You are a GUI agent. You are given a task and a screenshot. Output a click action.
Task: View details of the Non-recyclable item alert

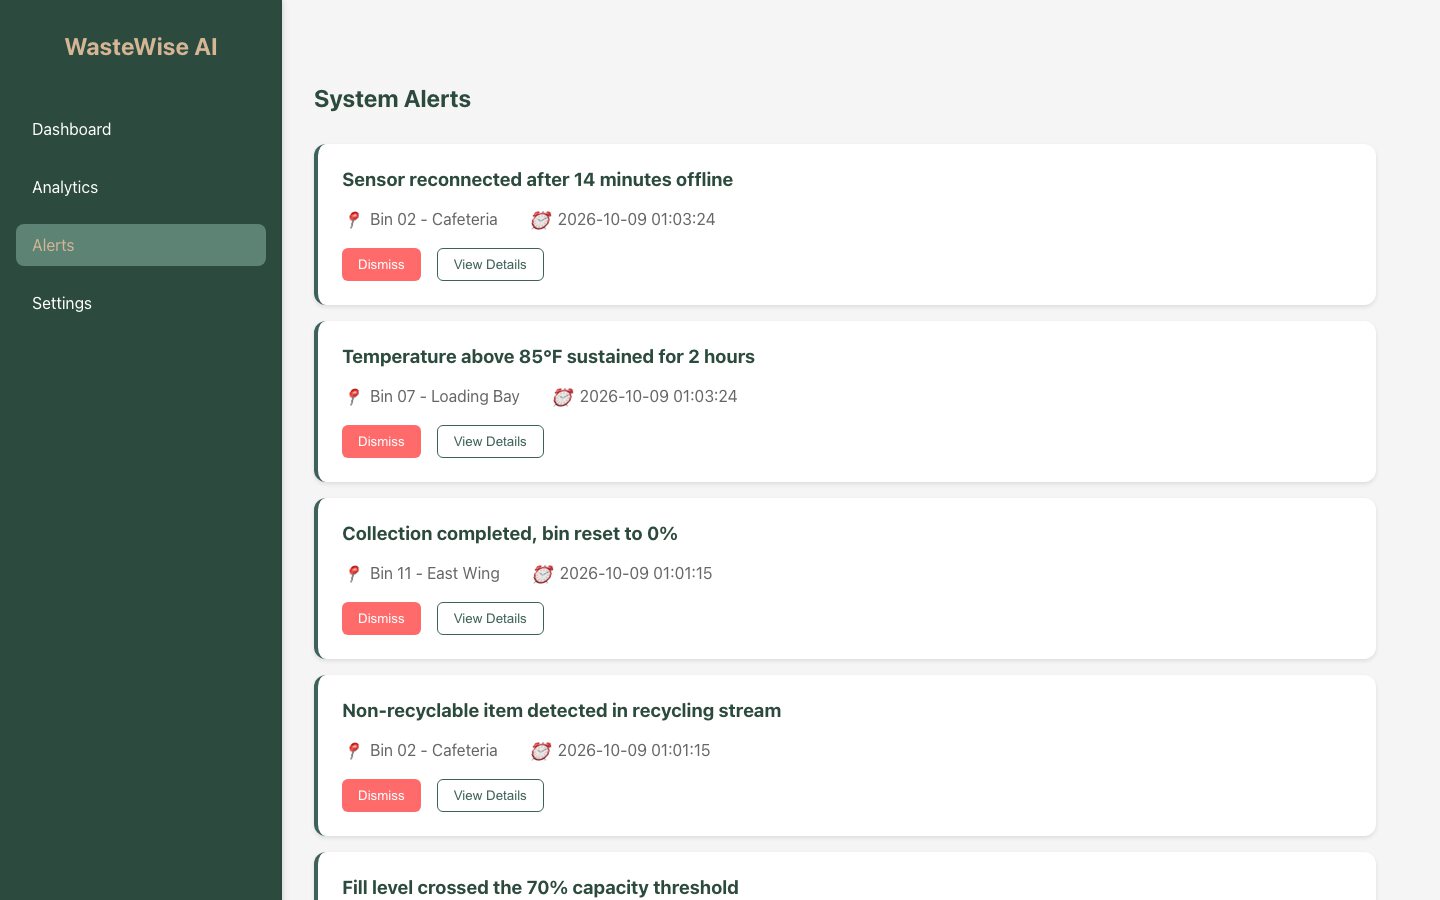pos(490,796)
